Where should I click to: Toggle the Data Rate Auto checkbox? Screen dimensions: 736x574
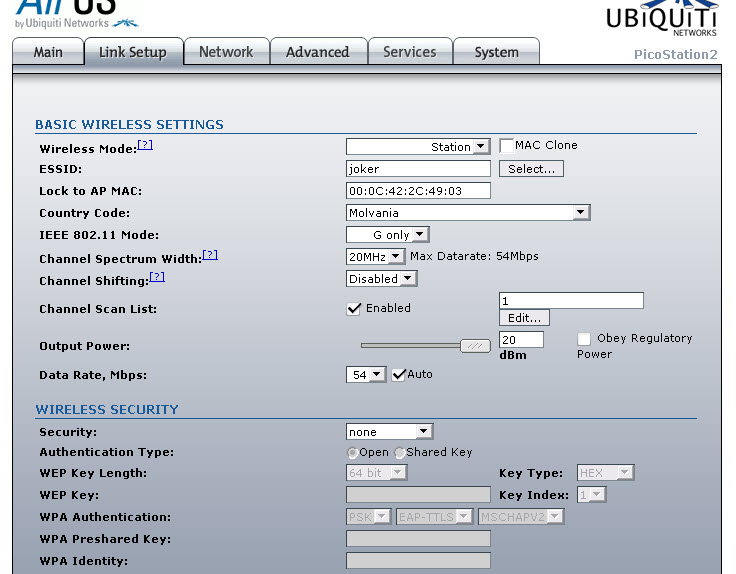[399, 375]
